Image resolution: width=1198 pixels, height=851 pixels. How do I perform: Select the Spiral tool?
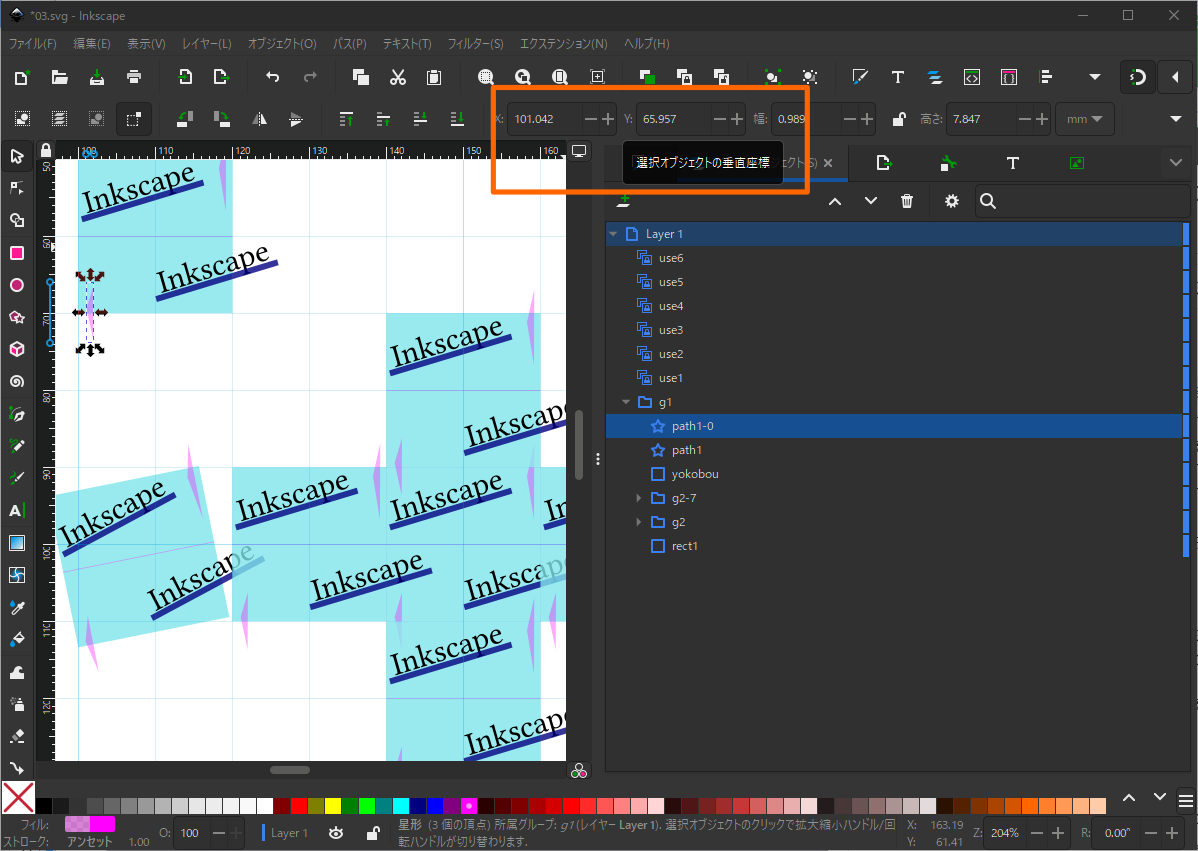(x=17, y=381)
